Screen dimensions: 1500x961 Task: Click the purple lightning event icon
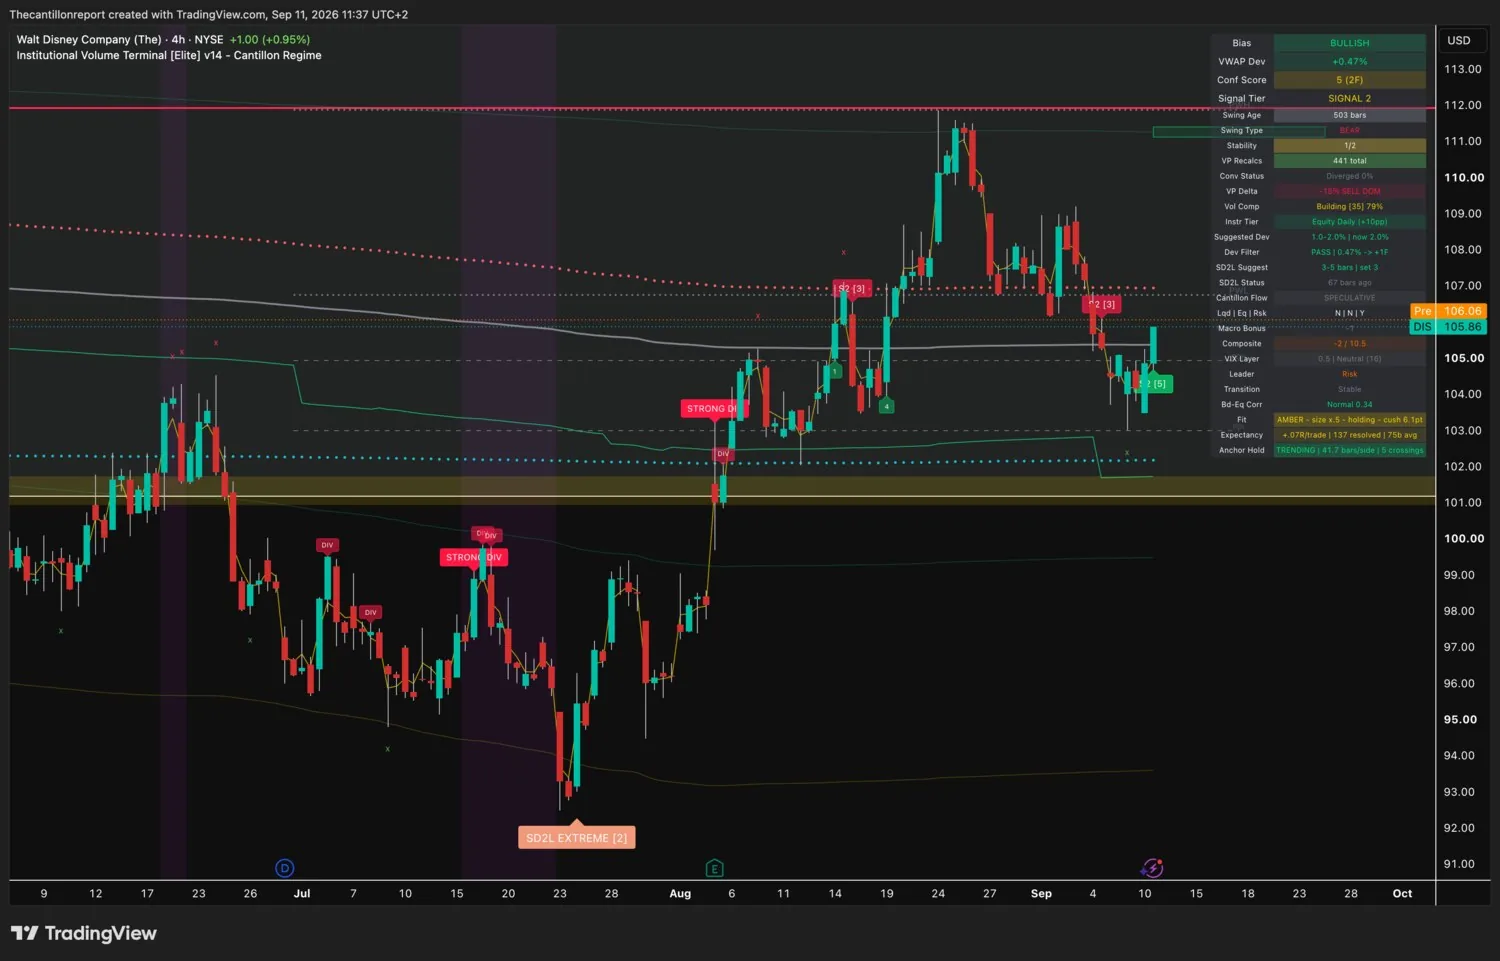click(x=1152, y=868)
